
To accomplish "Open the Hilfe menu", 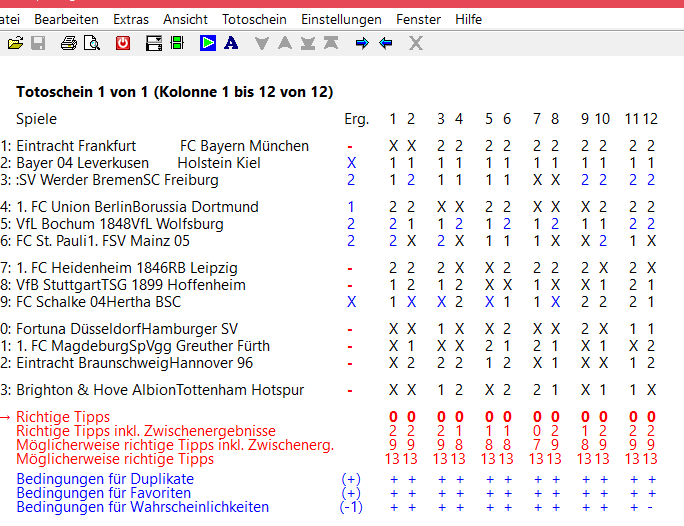I will [469, 19].
